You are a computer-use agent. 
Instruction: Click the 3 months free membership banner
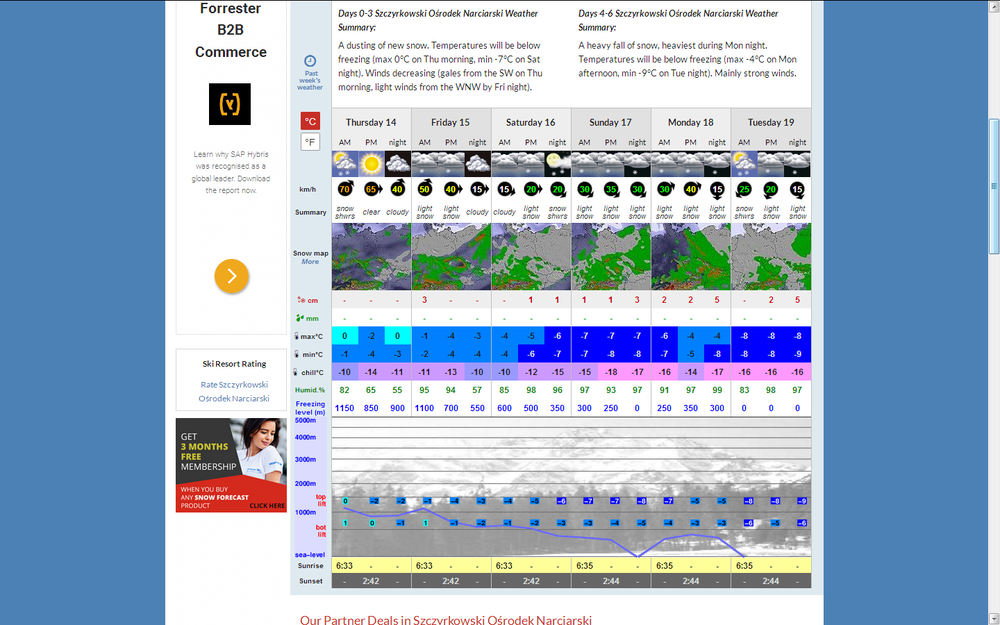[231, 465]
